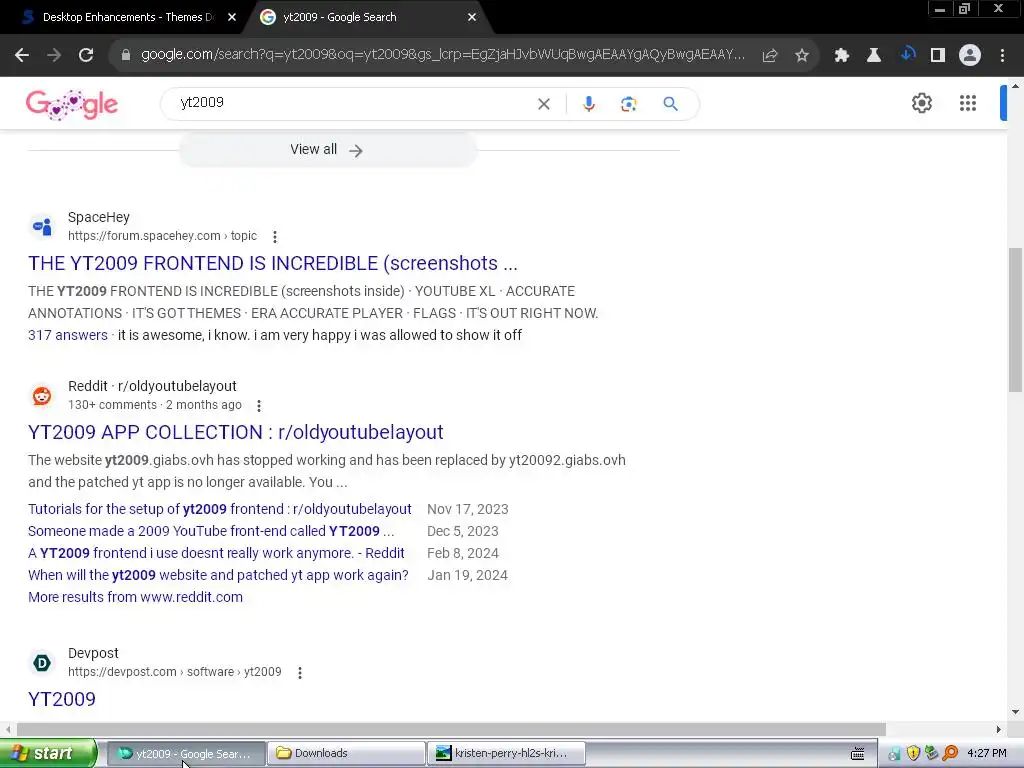This screenshot has height=768, width=1024.
Task: Click the SpaceHey site favicon
Action: click(42, 227)
